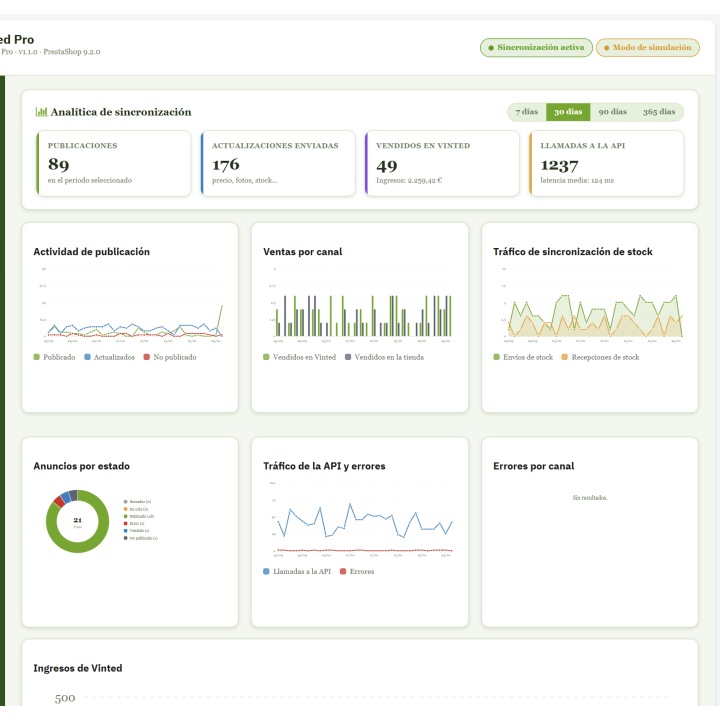Click the 'Ventas por canal' chart title

coord(303,252)
